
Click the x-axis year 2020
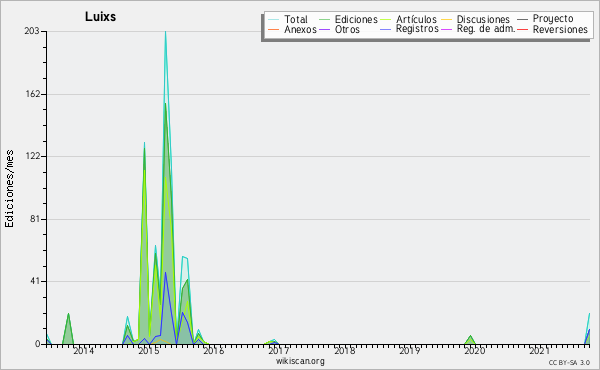coord(474,350)
